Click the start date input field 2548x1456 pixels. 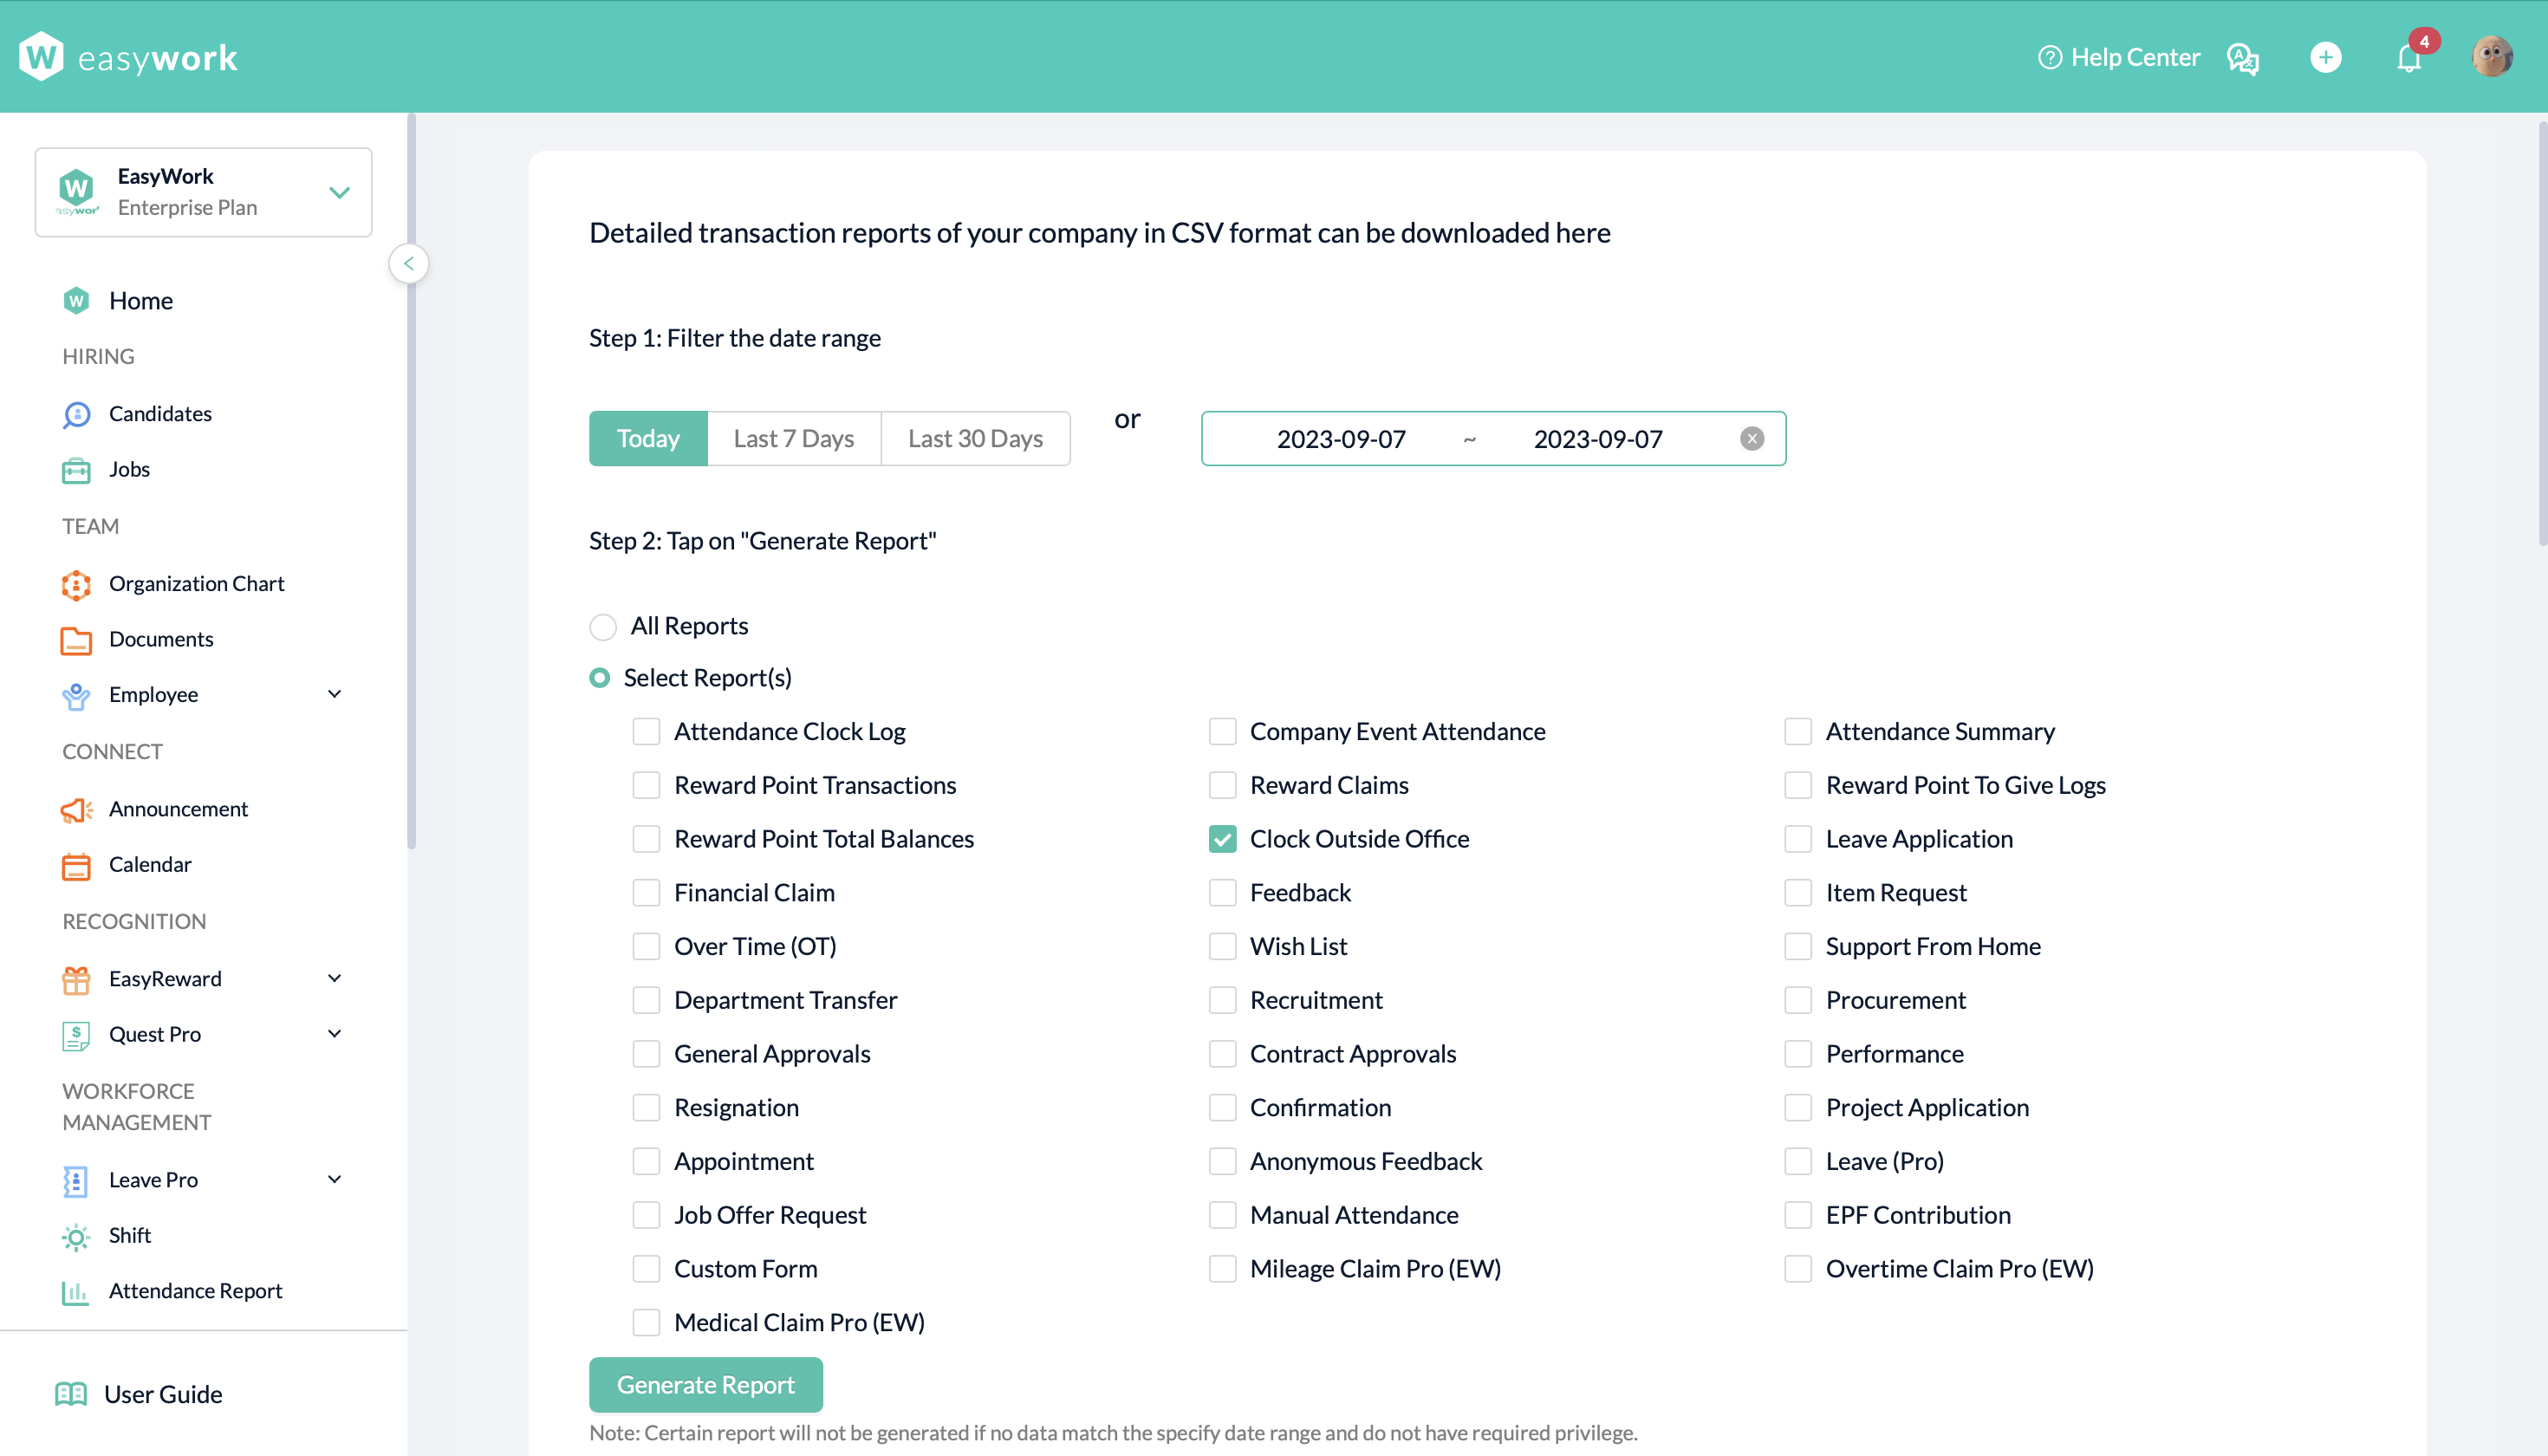tap(1341, 439)
